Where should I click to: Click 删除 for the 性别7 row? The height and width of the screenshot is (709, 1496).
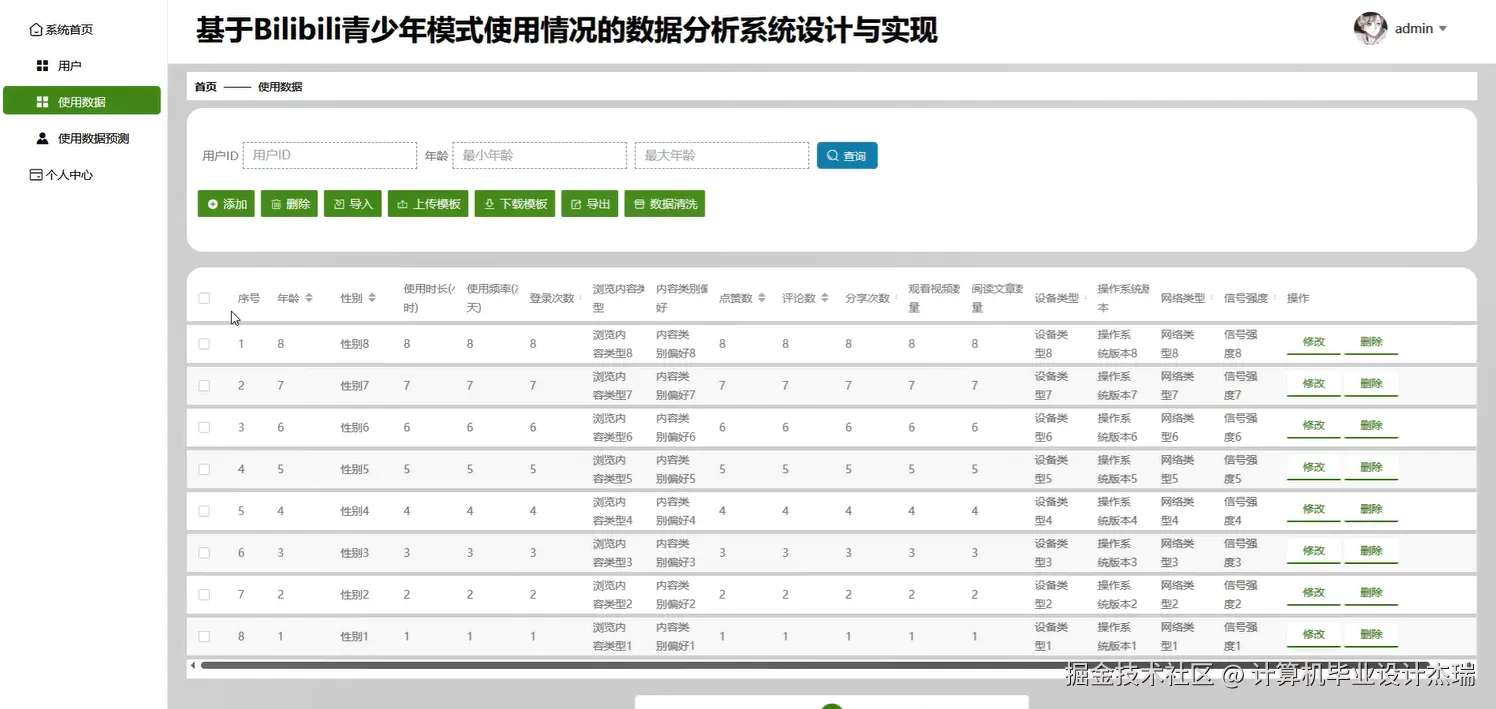pyautogui.click(x=1371, y=384)
